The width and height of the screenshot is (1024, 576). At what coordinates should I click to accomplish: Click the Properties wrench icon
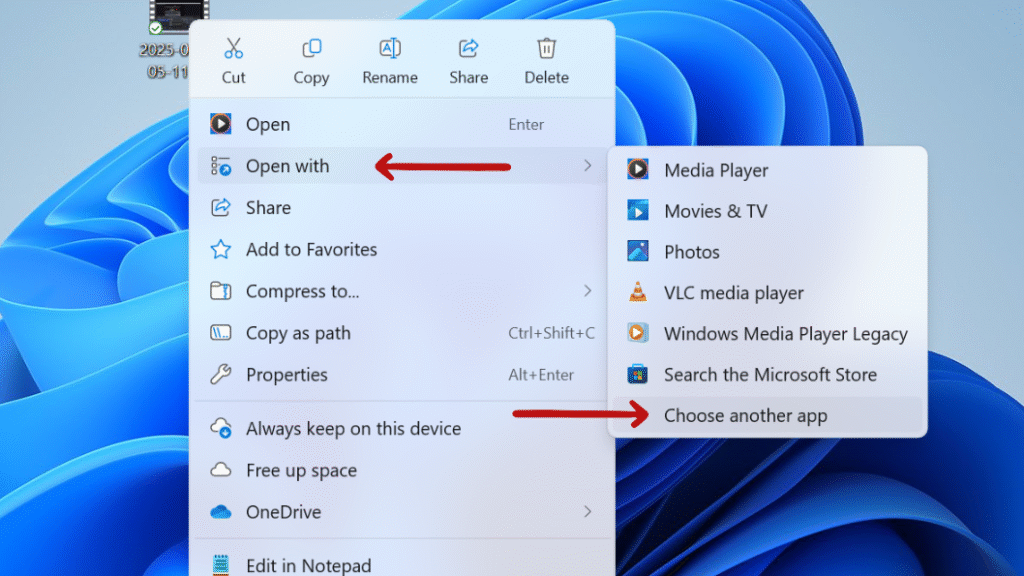tap(221, 374)
